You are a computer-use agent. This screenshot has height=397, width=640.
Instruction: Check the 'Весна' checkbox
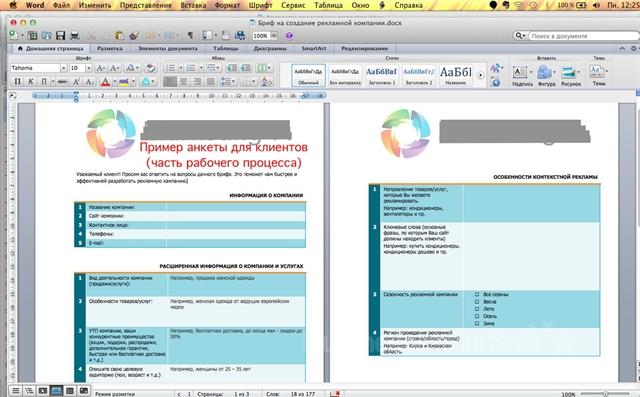click(477, 302)
